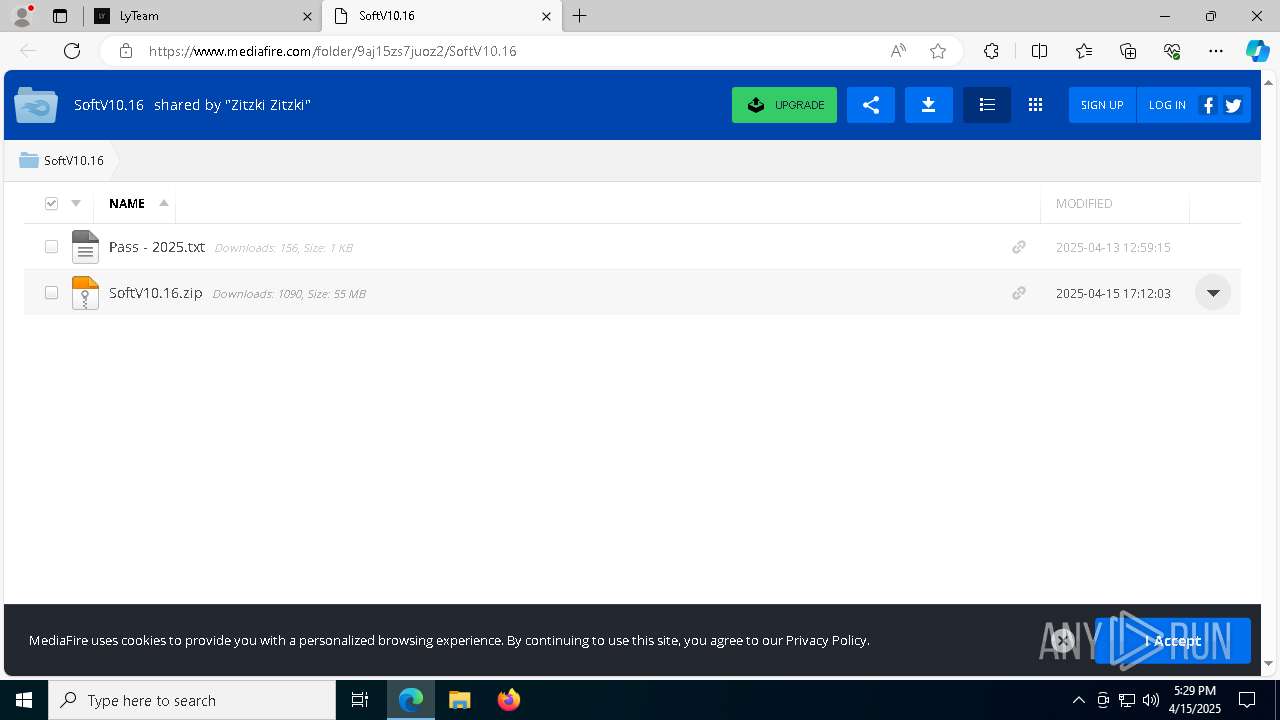Open the Edge profile avatar

pos(21,16)
